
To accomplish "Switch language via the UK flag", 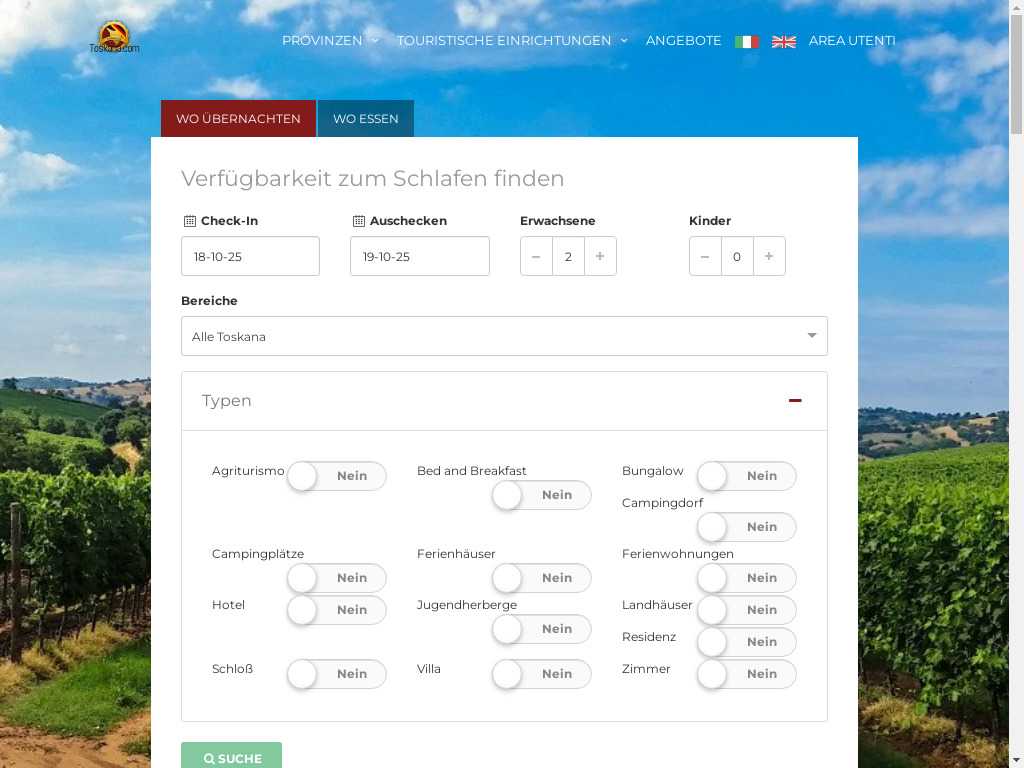I will point(784,41).
